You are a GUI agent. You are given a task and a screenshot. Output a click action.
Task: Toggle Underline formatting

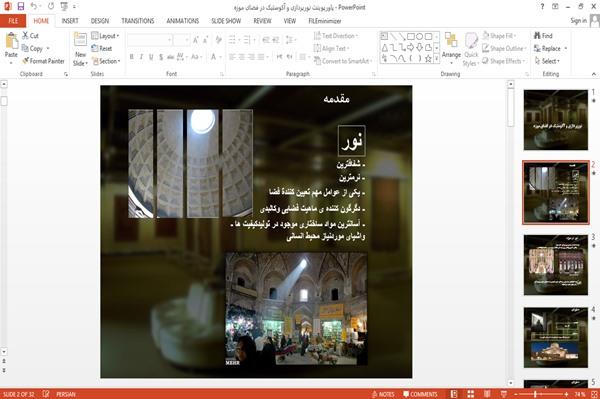click(151, 57)
